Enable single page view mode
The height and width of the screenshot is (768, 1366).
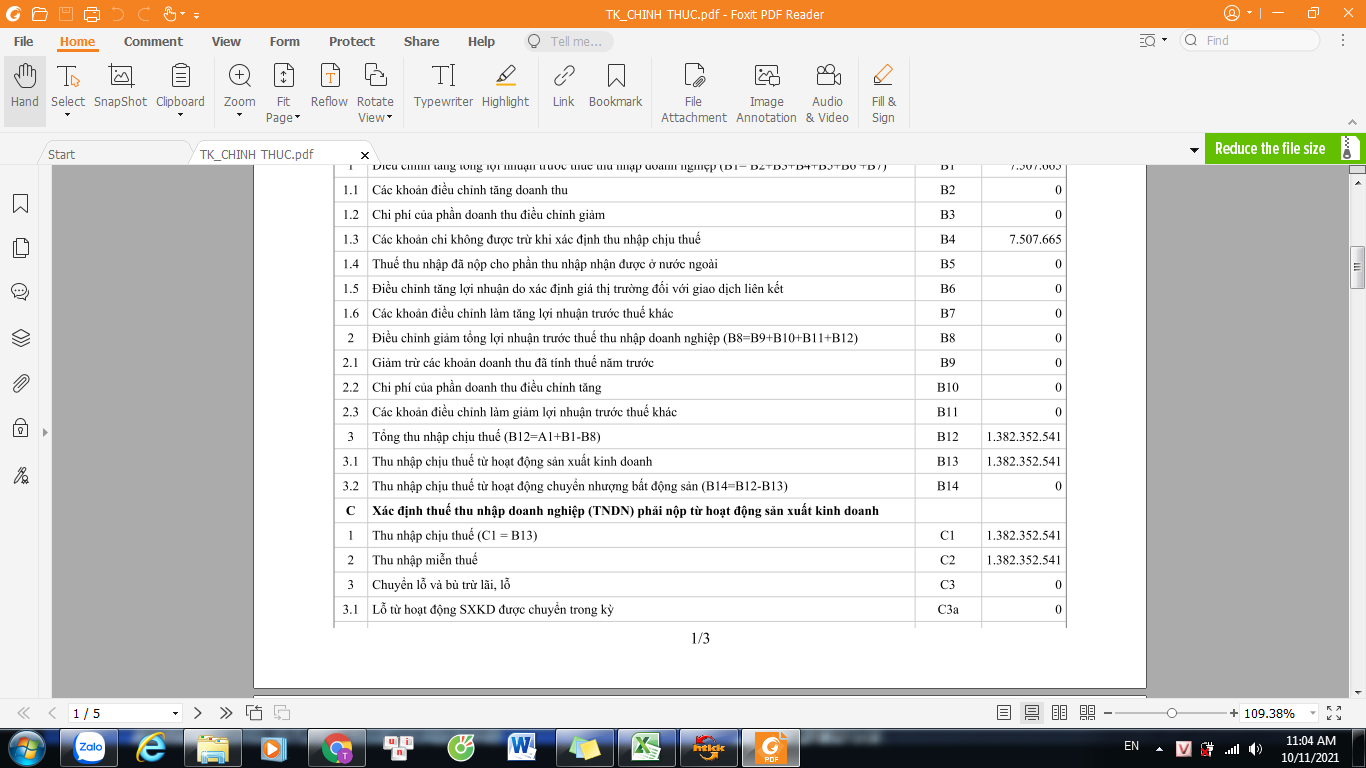pyautogui.click(x=1004, y=713)
